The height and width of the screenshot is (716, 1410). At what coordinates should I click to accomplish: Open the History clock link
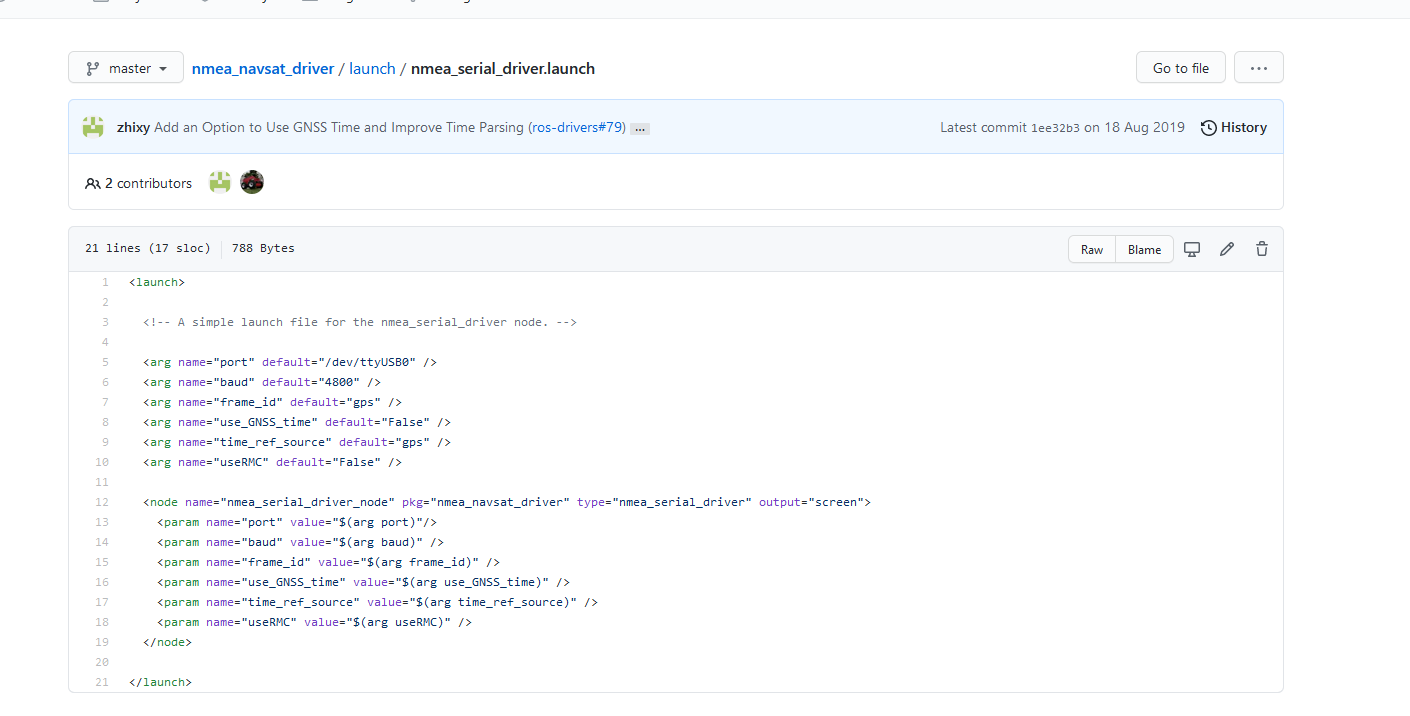[x=1234, y=127]
